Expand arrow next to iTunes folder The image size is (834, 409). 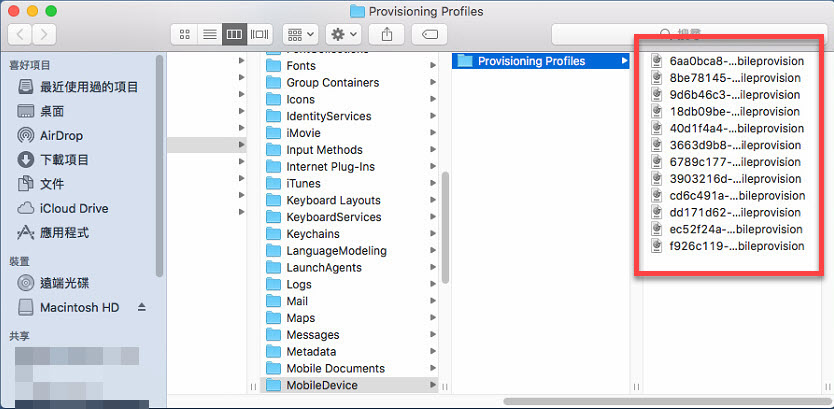pyautogui.click(x=433, y=183)
